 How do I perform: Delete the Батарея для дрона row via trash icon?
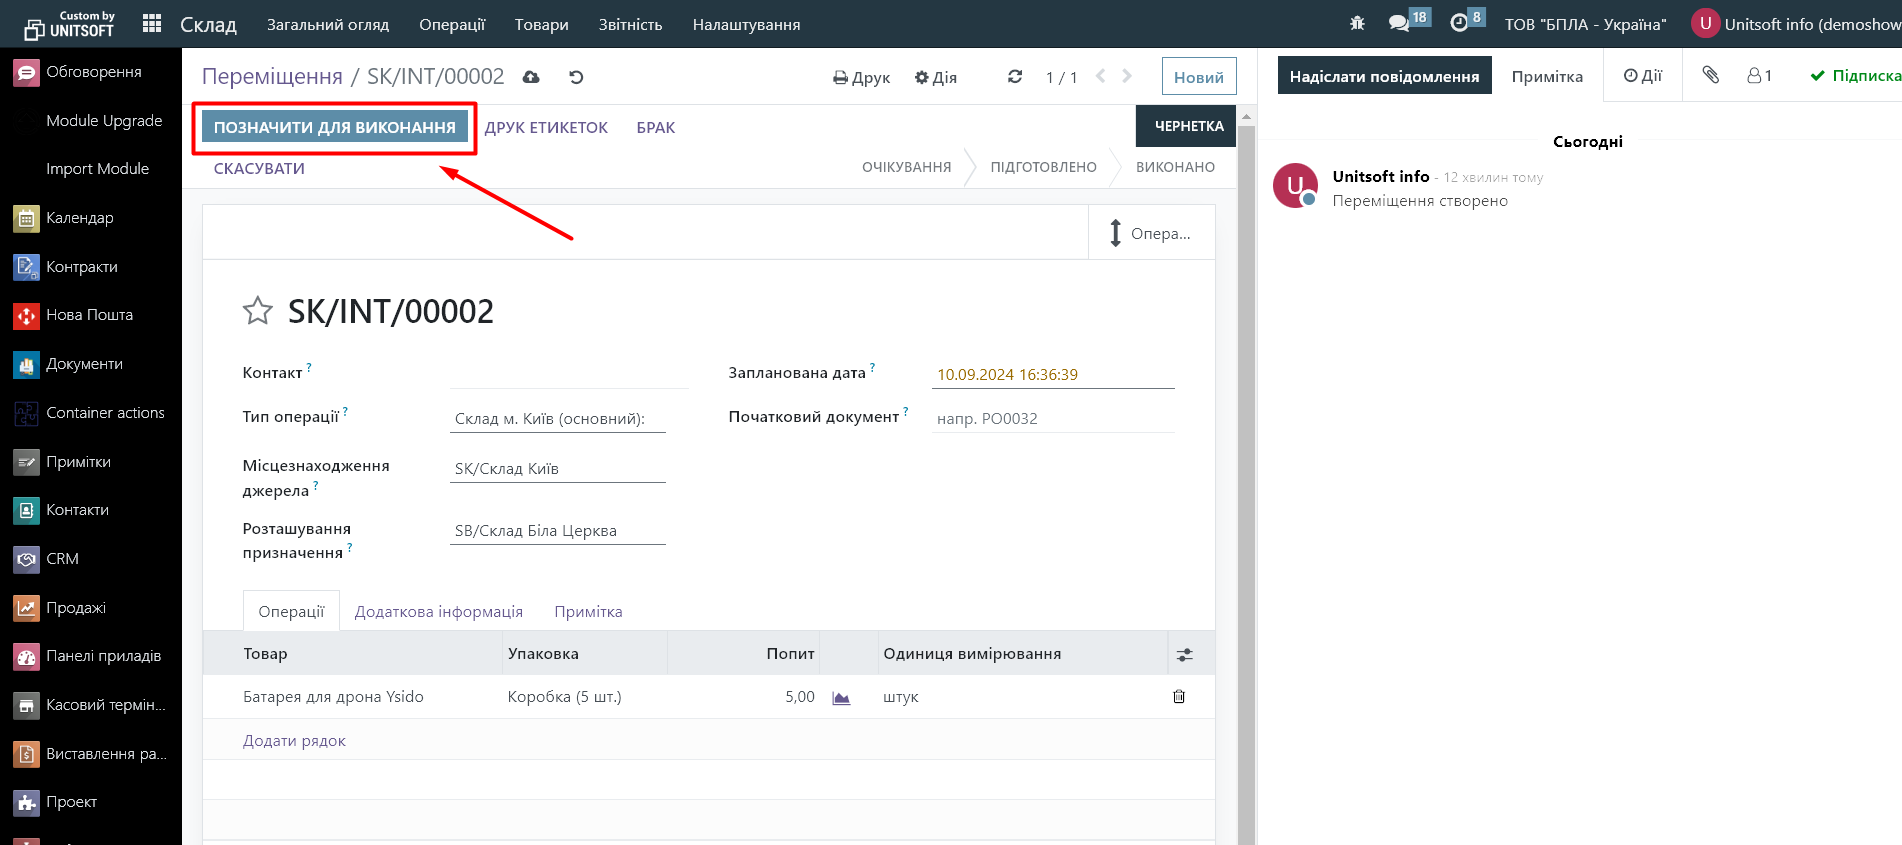[x=1179, y=697]
